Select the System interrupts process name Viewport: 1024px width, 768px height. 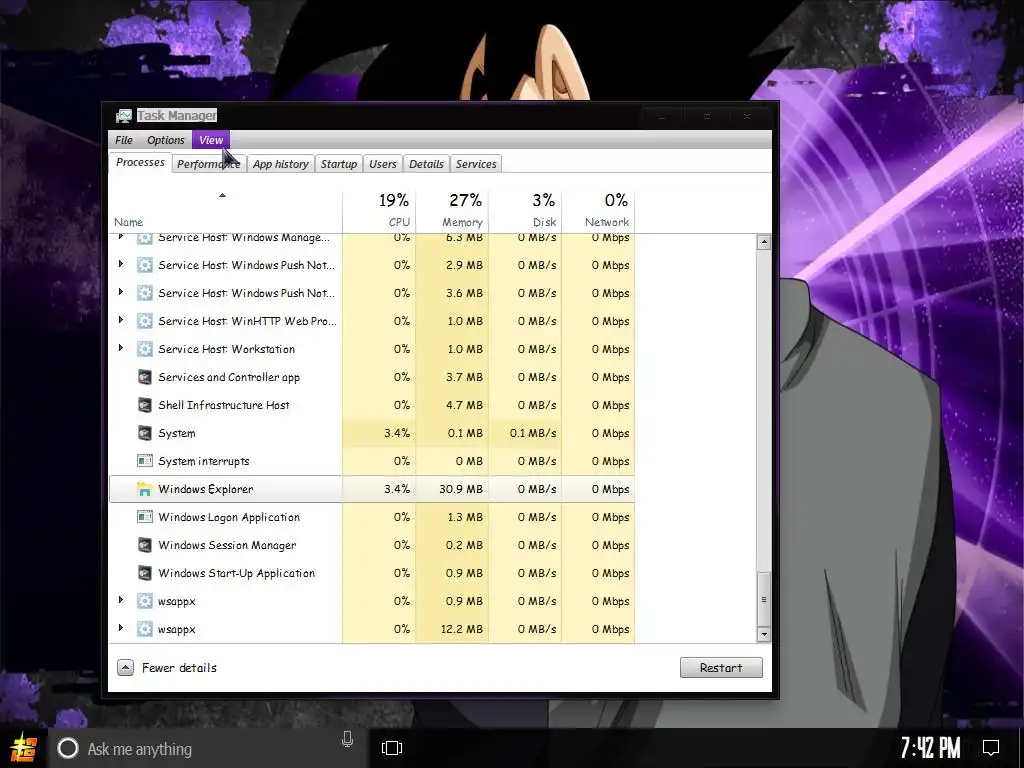(204, 461)
